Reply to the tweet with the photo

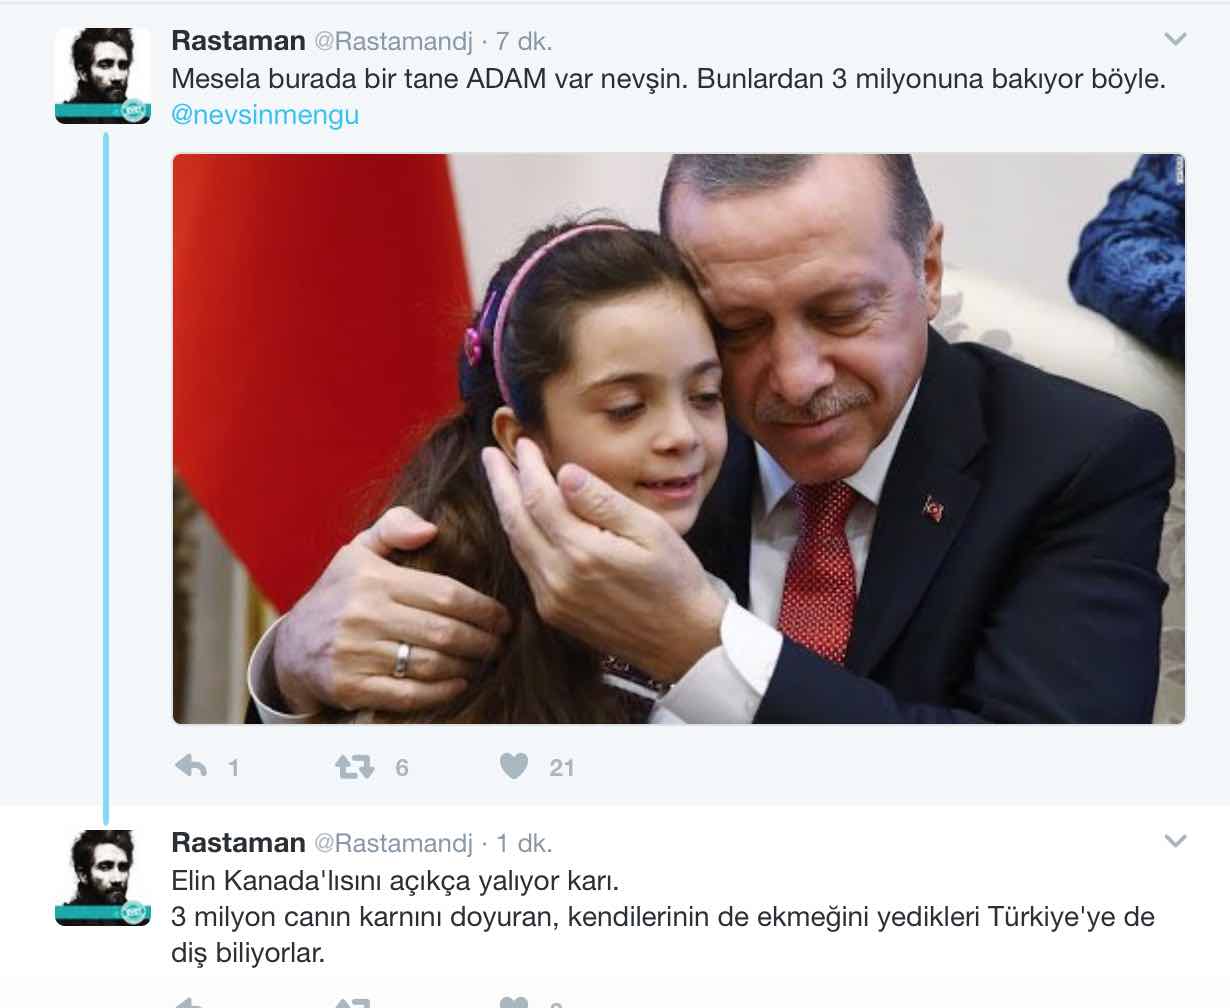191,767
